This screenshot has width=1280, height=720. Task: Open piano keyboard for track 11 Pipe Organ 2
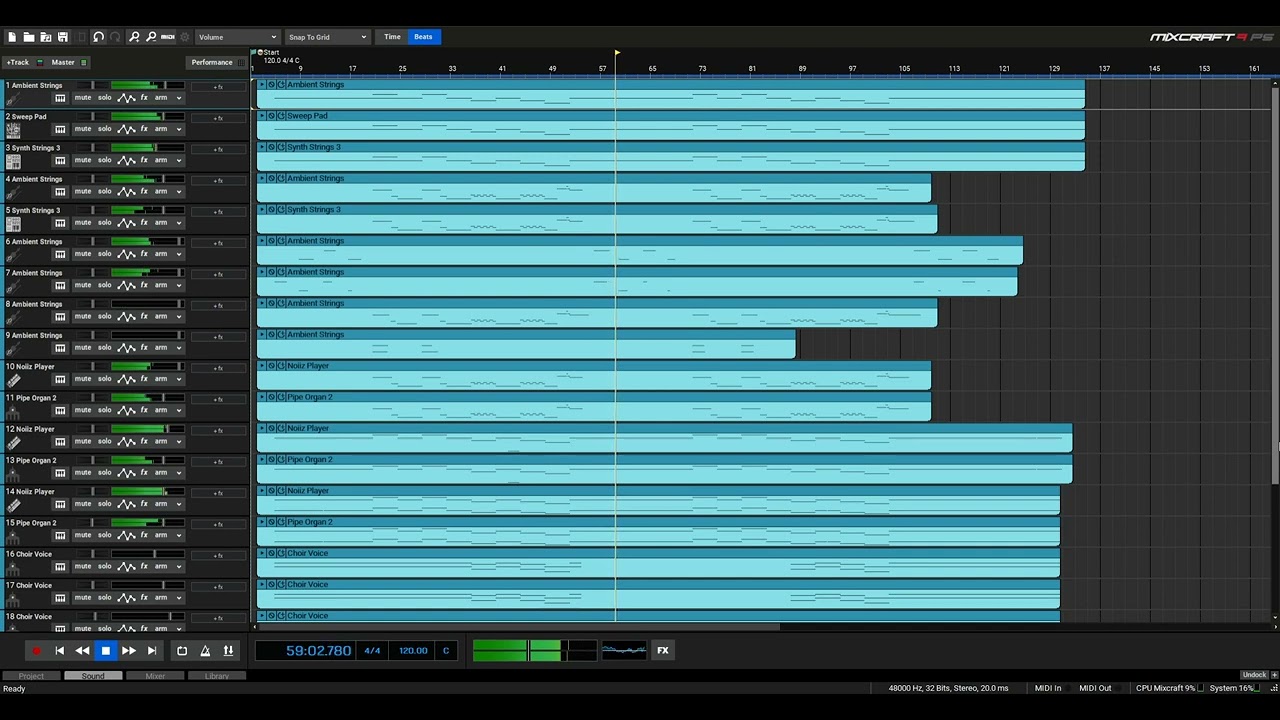60,410
